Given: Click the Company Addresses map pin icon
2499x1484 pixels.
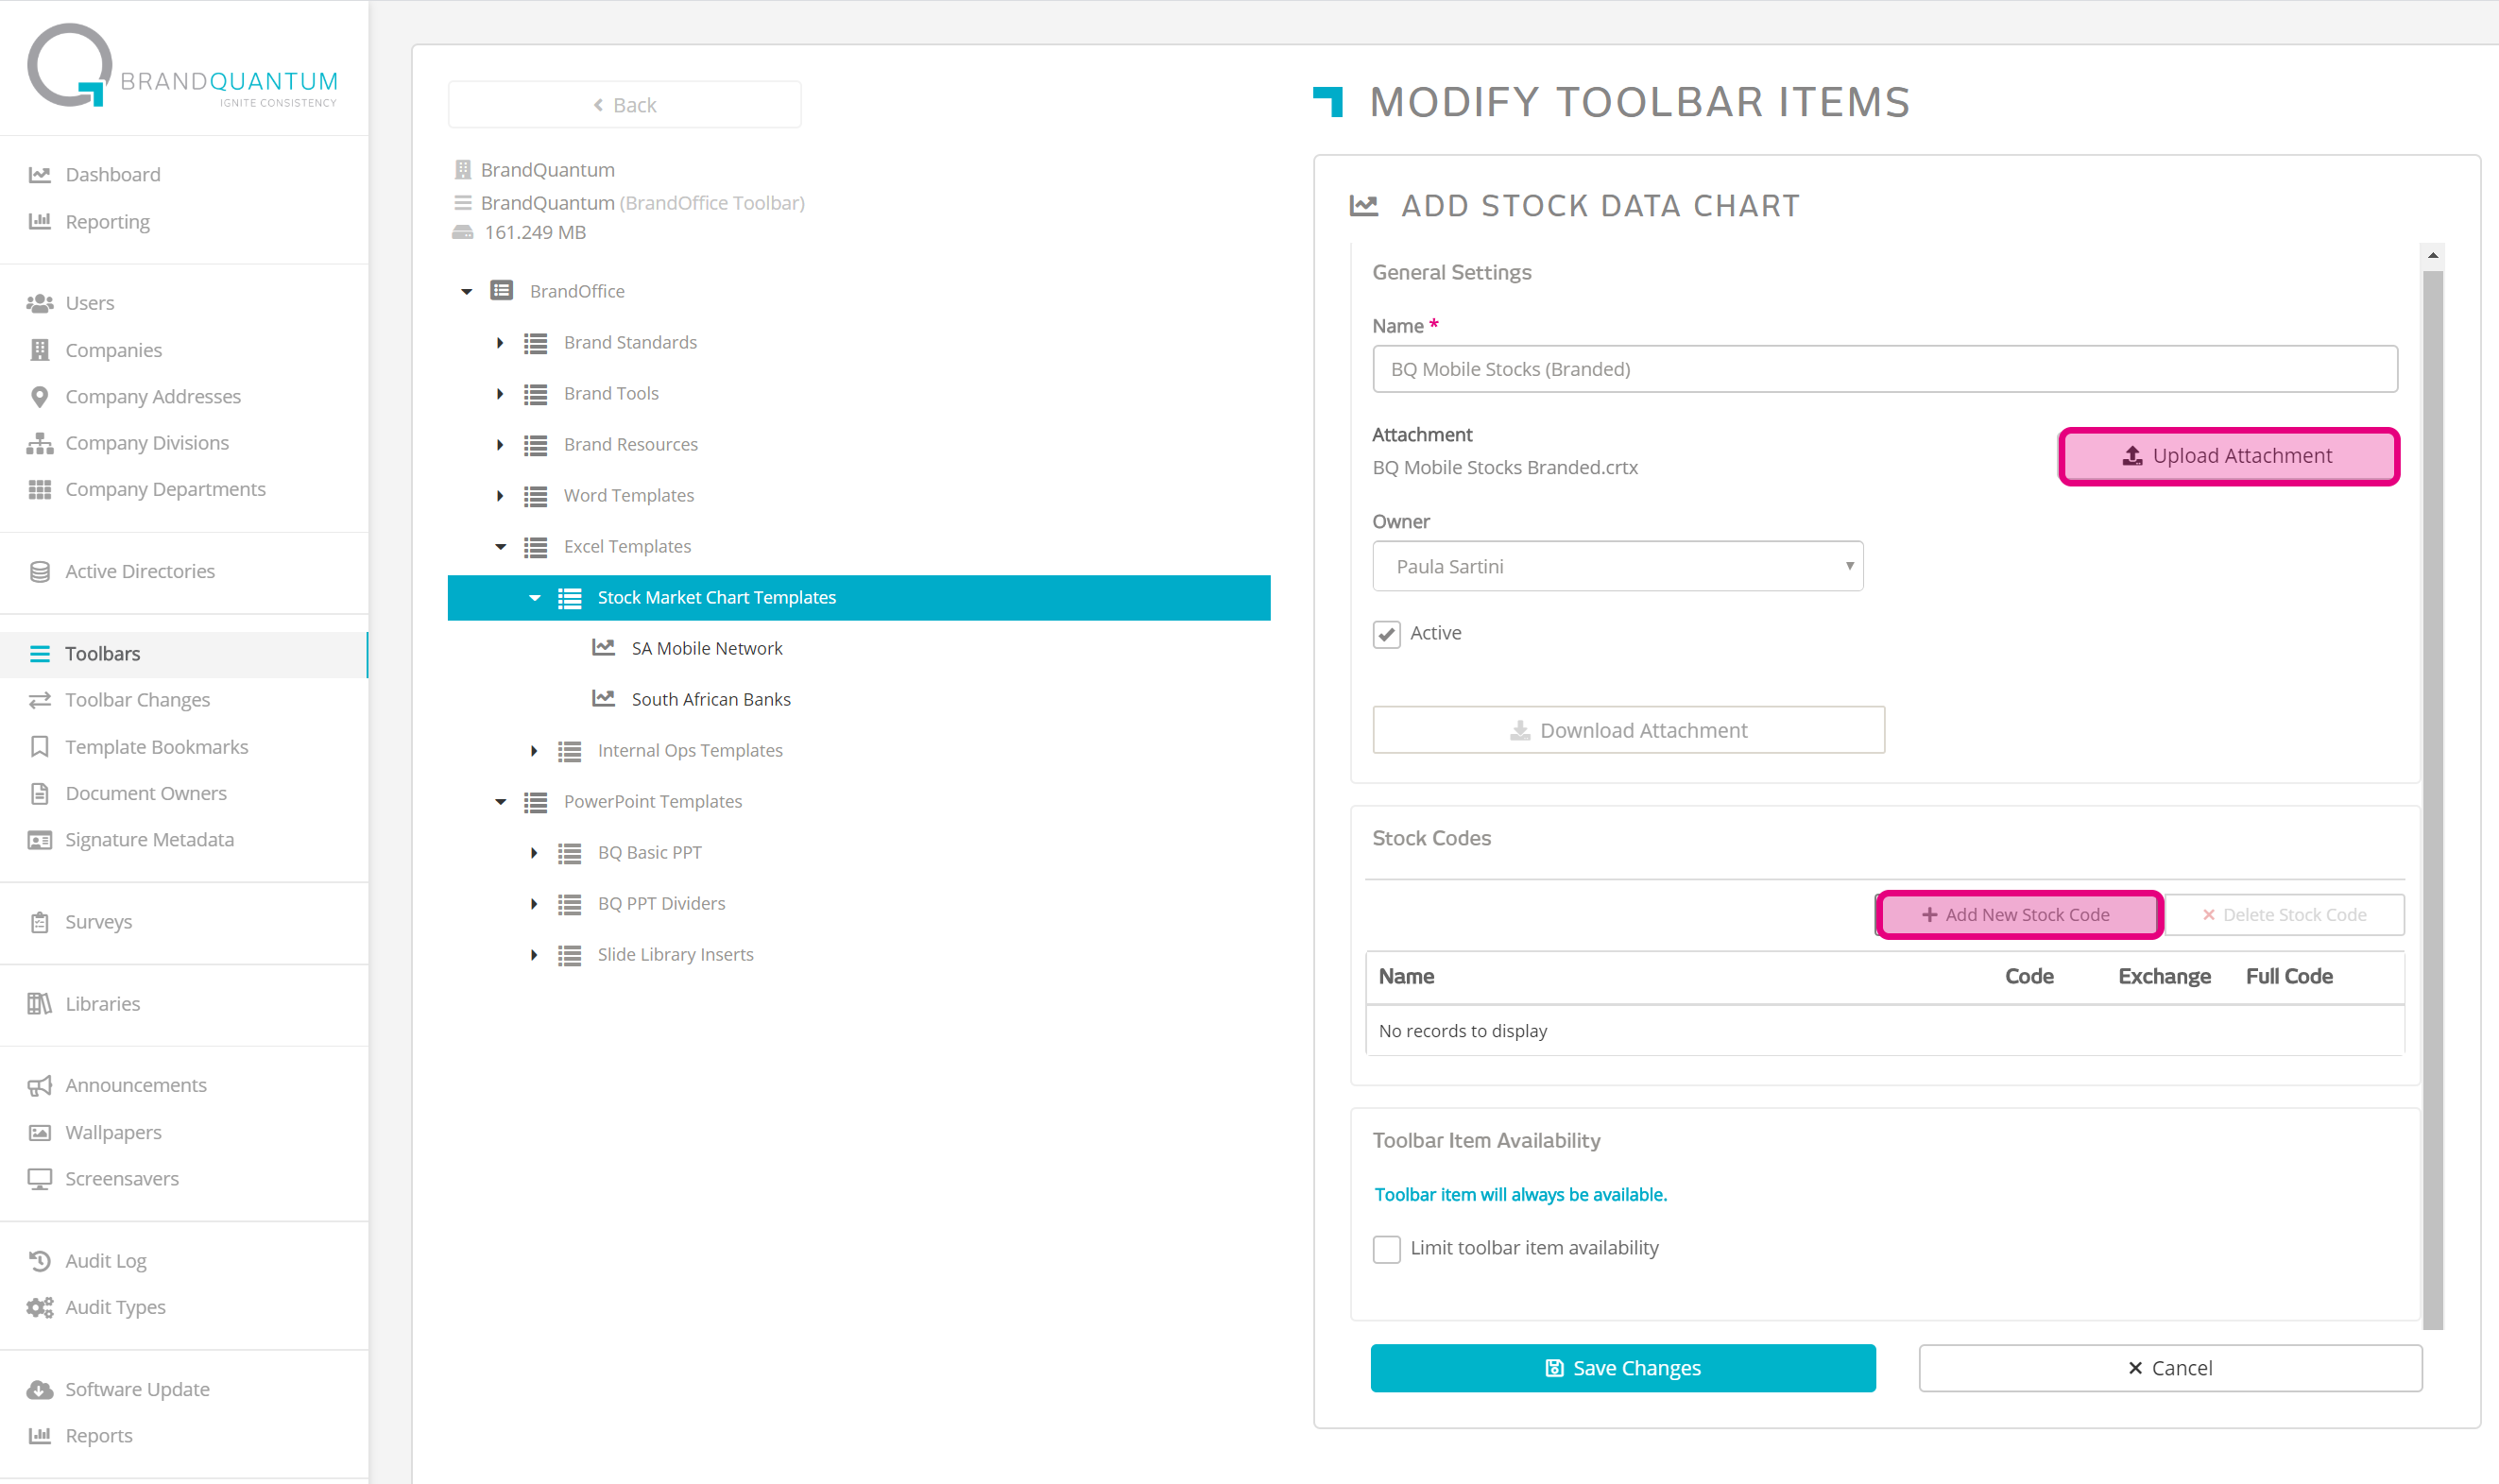Looking at the screenshot, I should tap(40, 397).
